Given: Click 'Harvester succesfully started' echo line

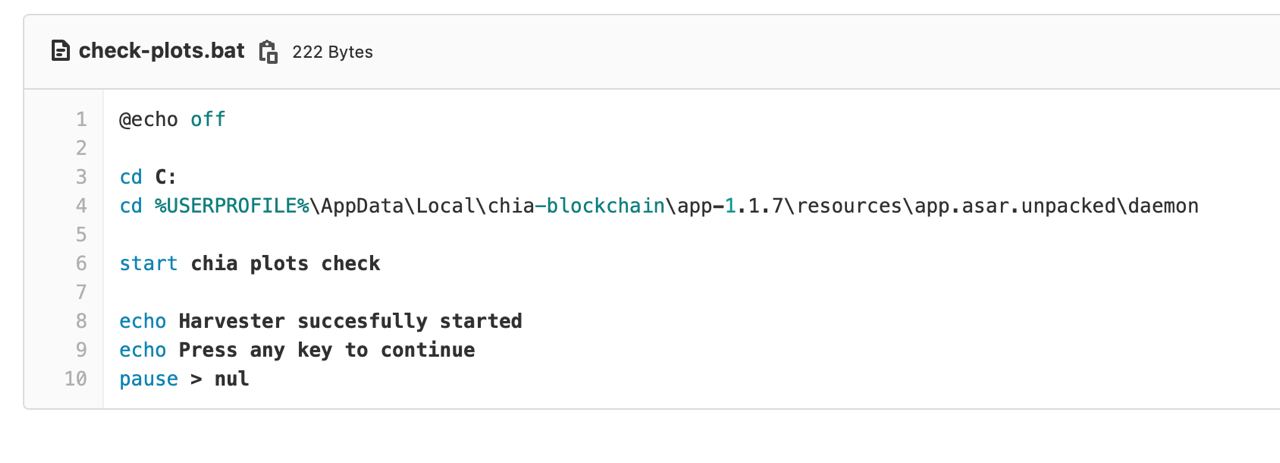Looking at the screenshot, I should pyautogui.click(x=321, y=321).
